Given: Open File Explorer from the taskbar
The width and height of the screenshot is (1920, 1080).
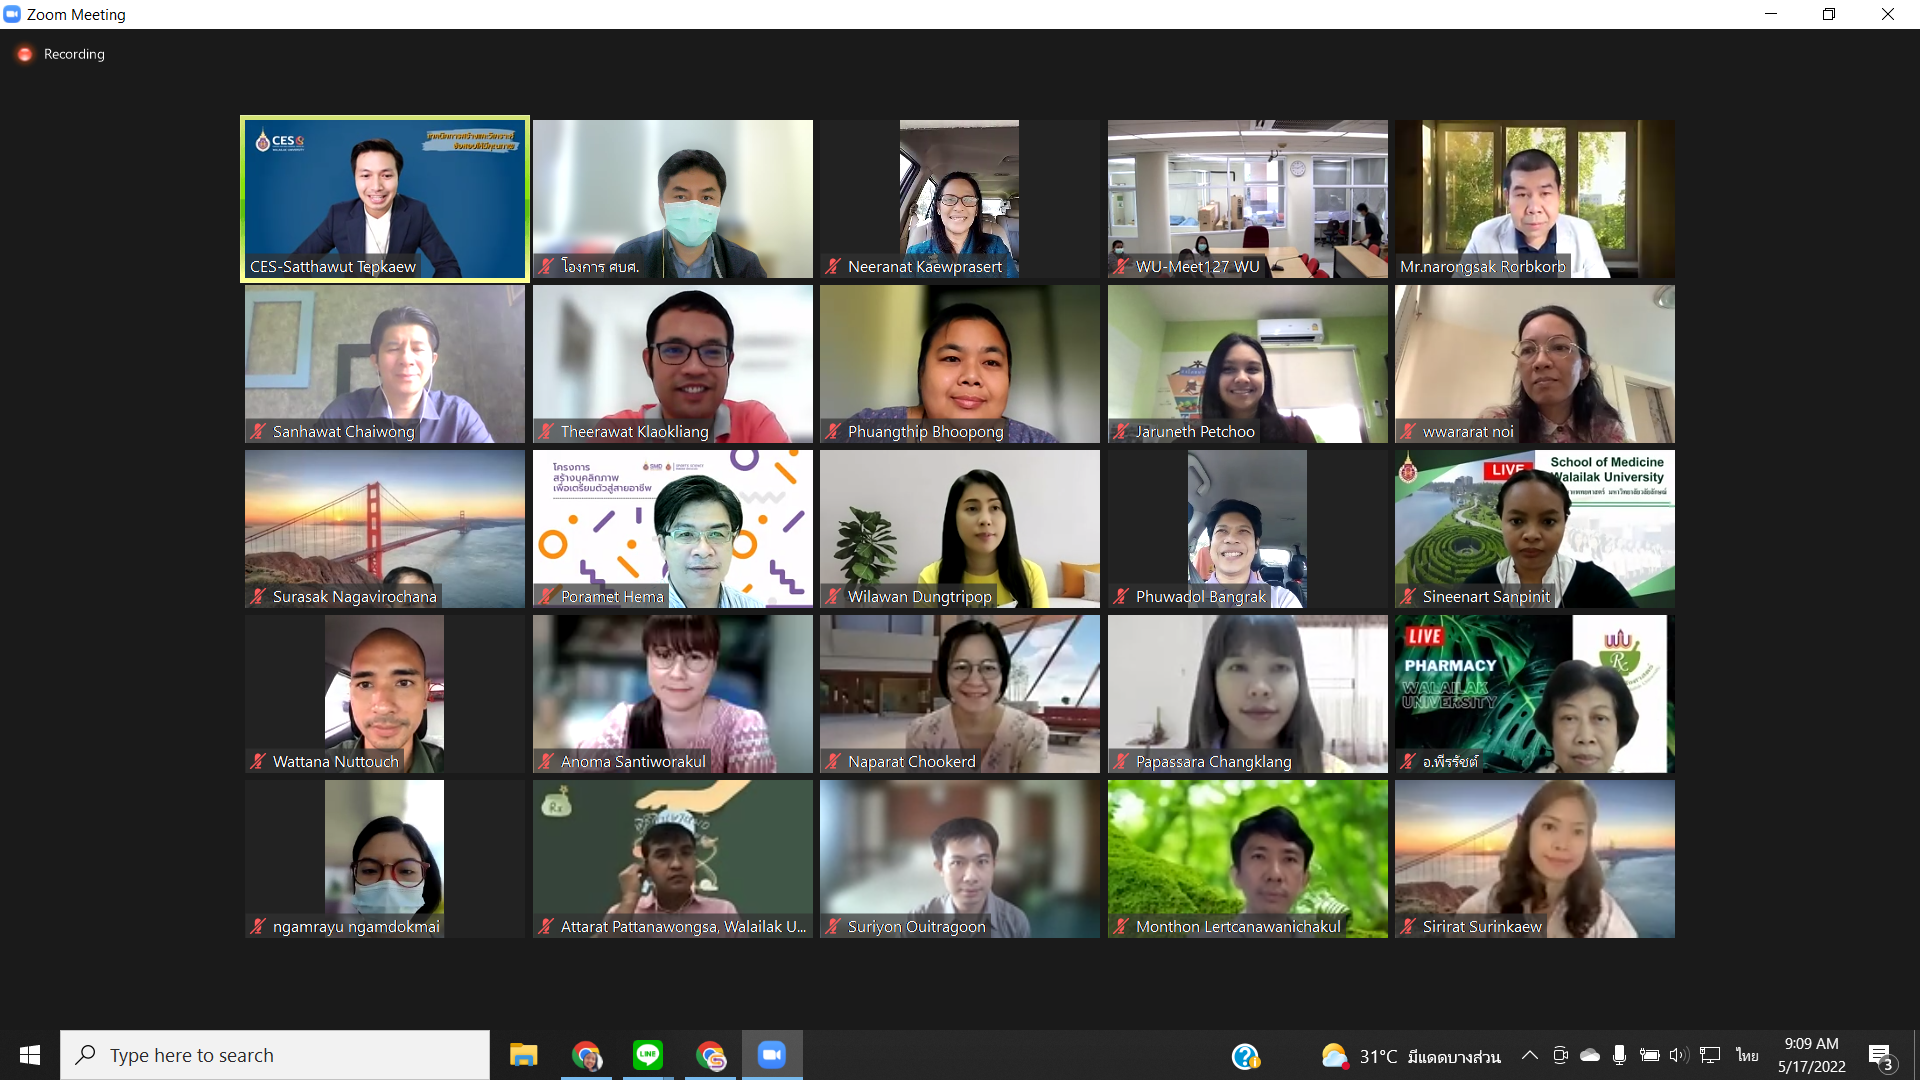Looking at the screenshot, I should 523,1055.
